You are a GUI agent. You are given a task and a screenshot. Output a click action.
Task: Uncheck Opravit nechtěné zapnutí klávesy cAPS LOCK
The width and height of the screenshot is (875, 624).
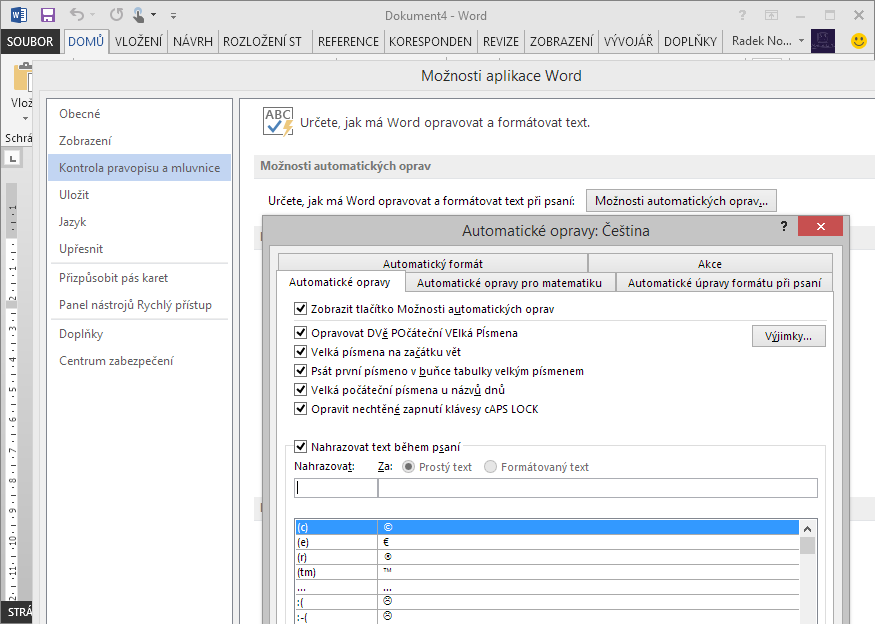(x=301, y=409)
